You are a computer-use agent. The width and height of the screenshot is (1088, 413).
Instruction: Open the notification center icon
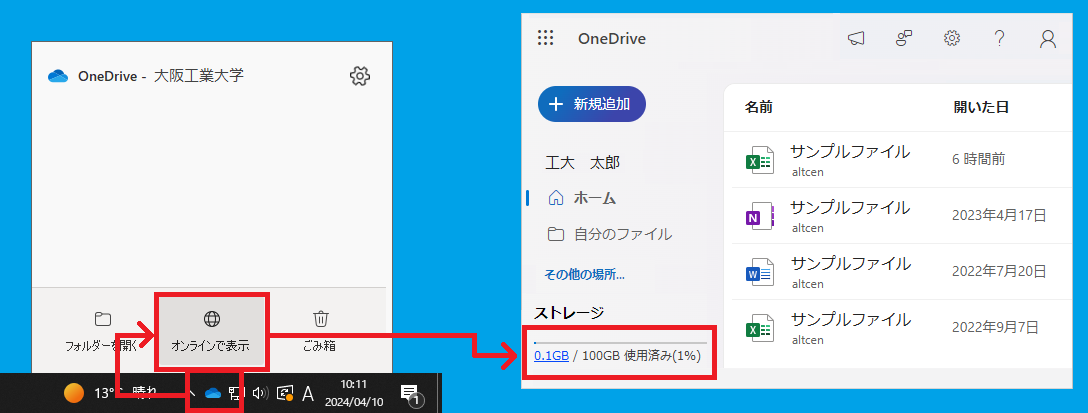pyautogui.click(x=411, y=394)
